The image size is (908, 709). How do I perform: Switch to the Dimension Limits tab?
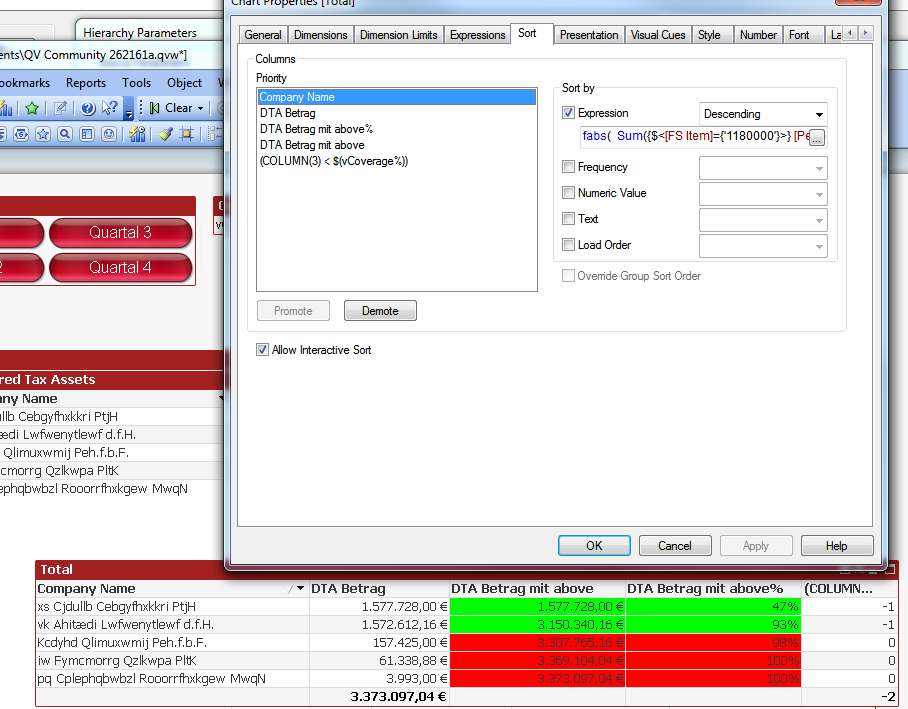point(398,35)
